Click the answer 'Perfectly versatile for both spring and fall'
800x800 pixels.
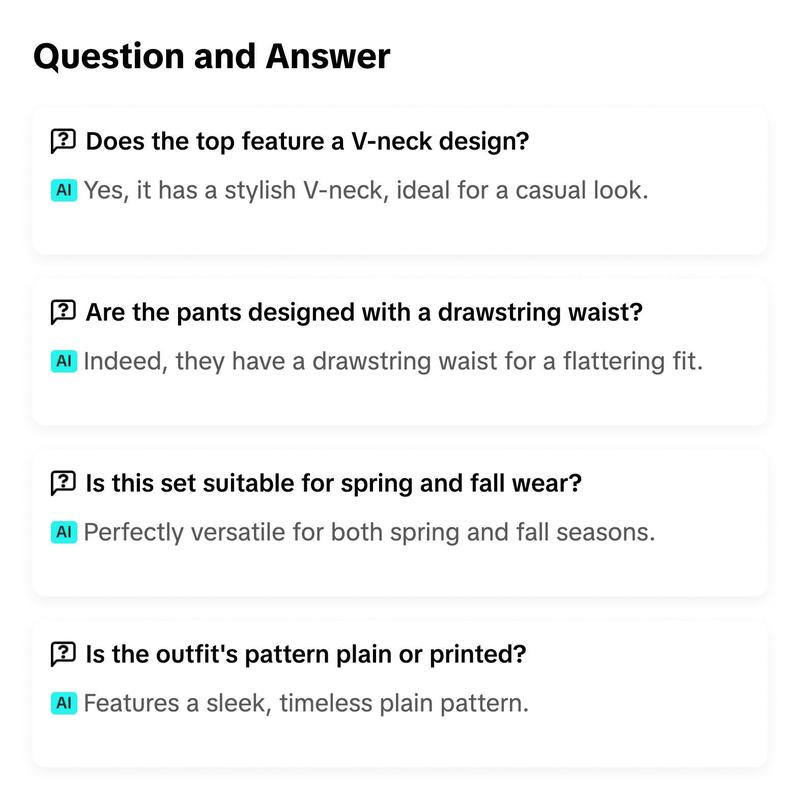[369, 532]
